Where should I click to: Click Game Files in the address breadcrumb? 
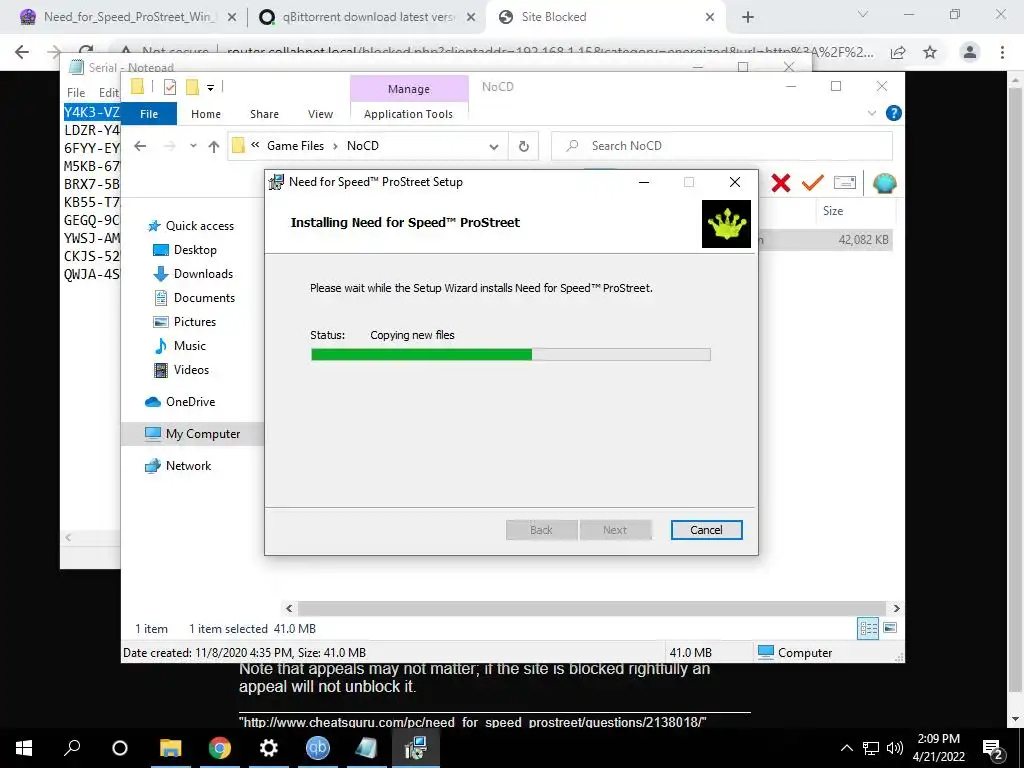pyautogui.click(x=295, y=146)
